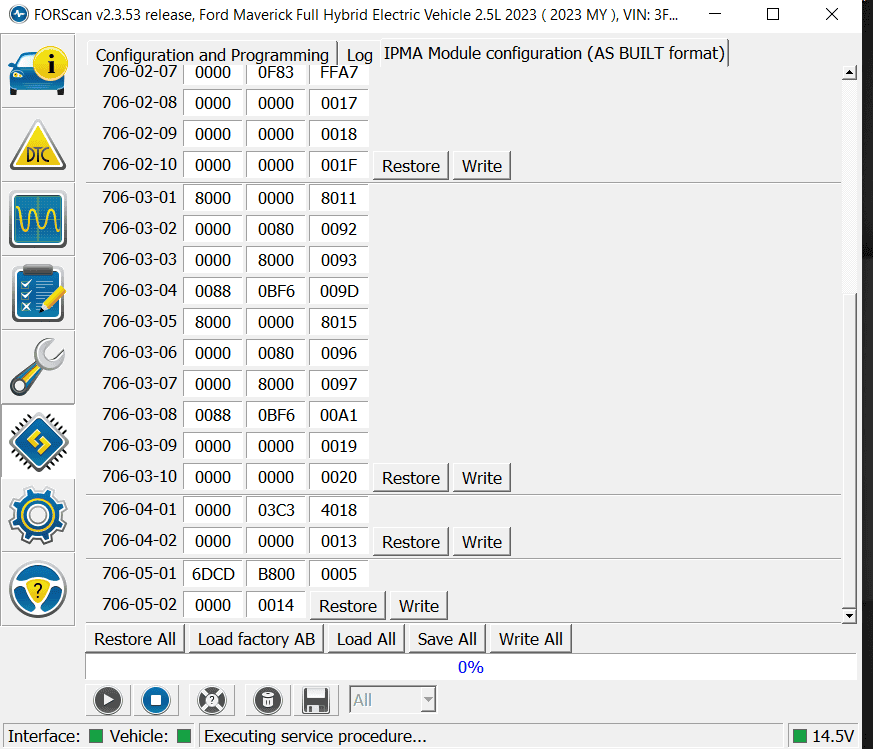Click Write for block 706-03-10

[x=482, y=478]
